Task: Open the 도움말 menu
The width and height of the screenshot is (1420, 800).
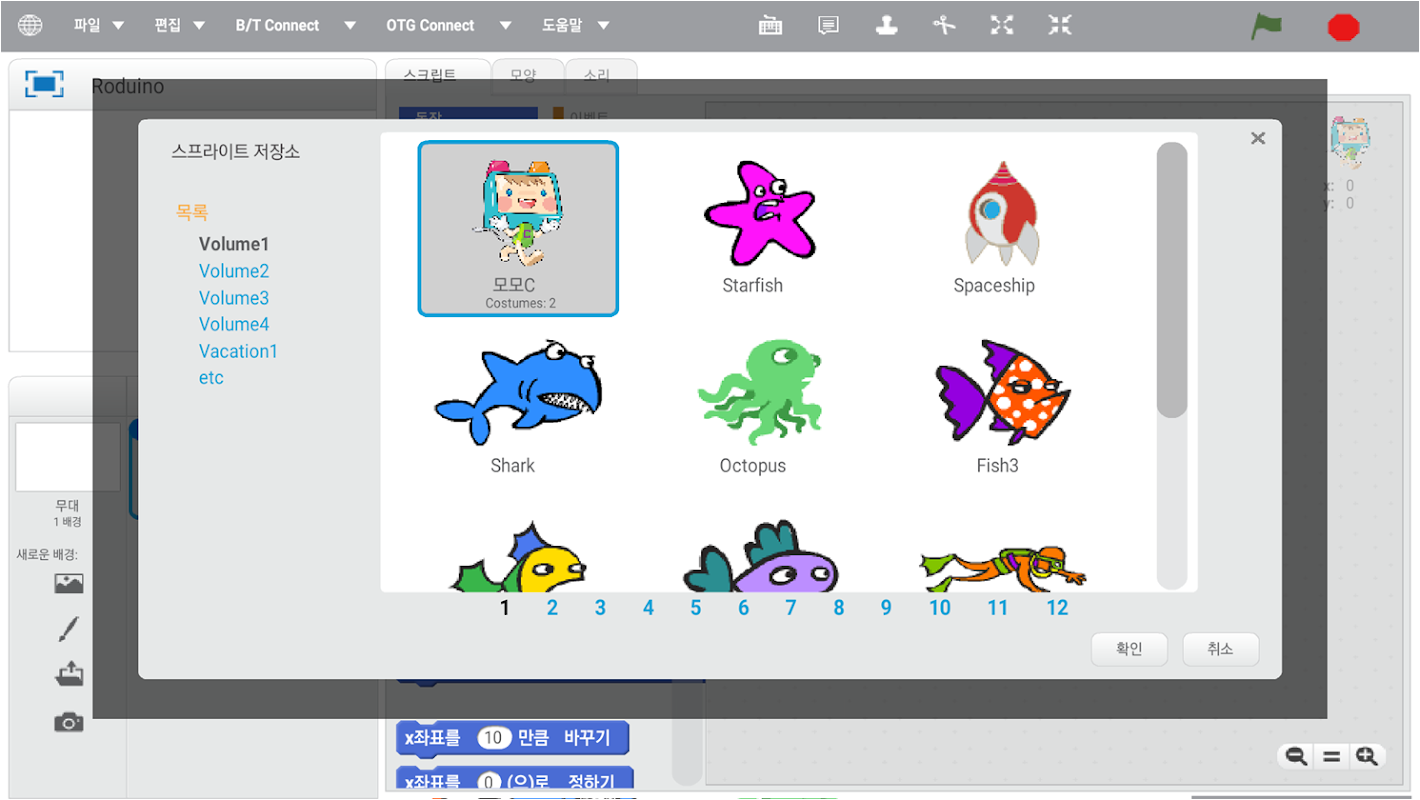Action: click(x=576, y=26)
